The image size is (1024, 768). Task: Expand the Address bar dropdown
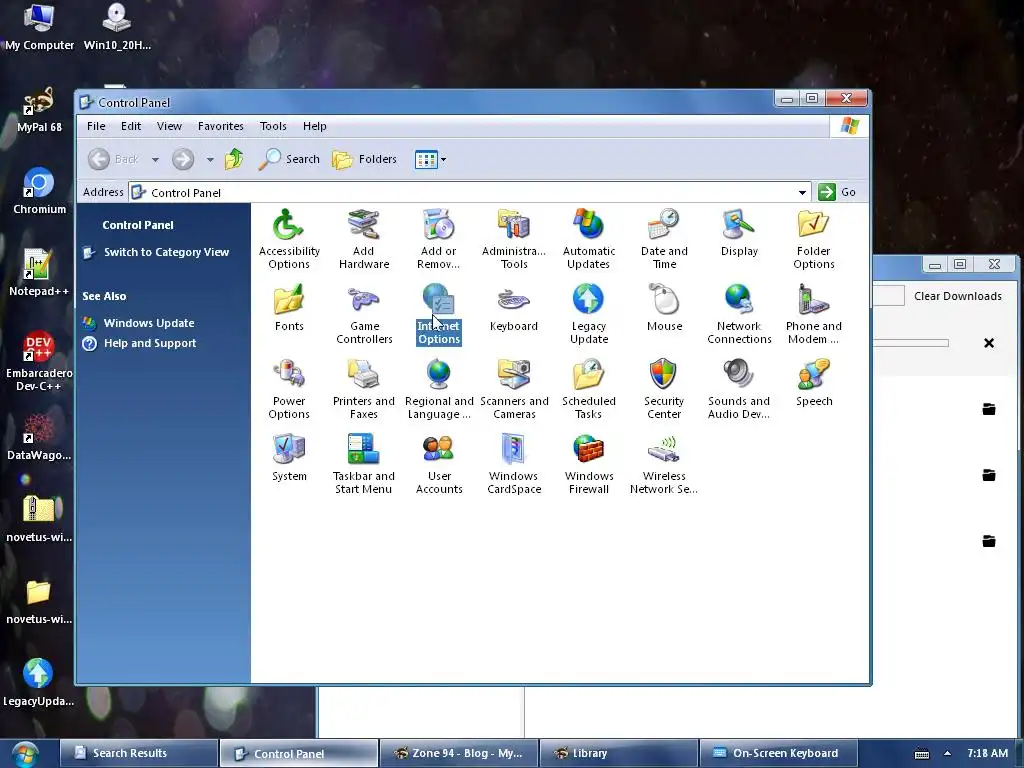(802, 193)
